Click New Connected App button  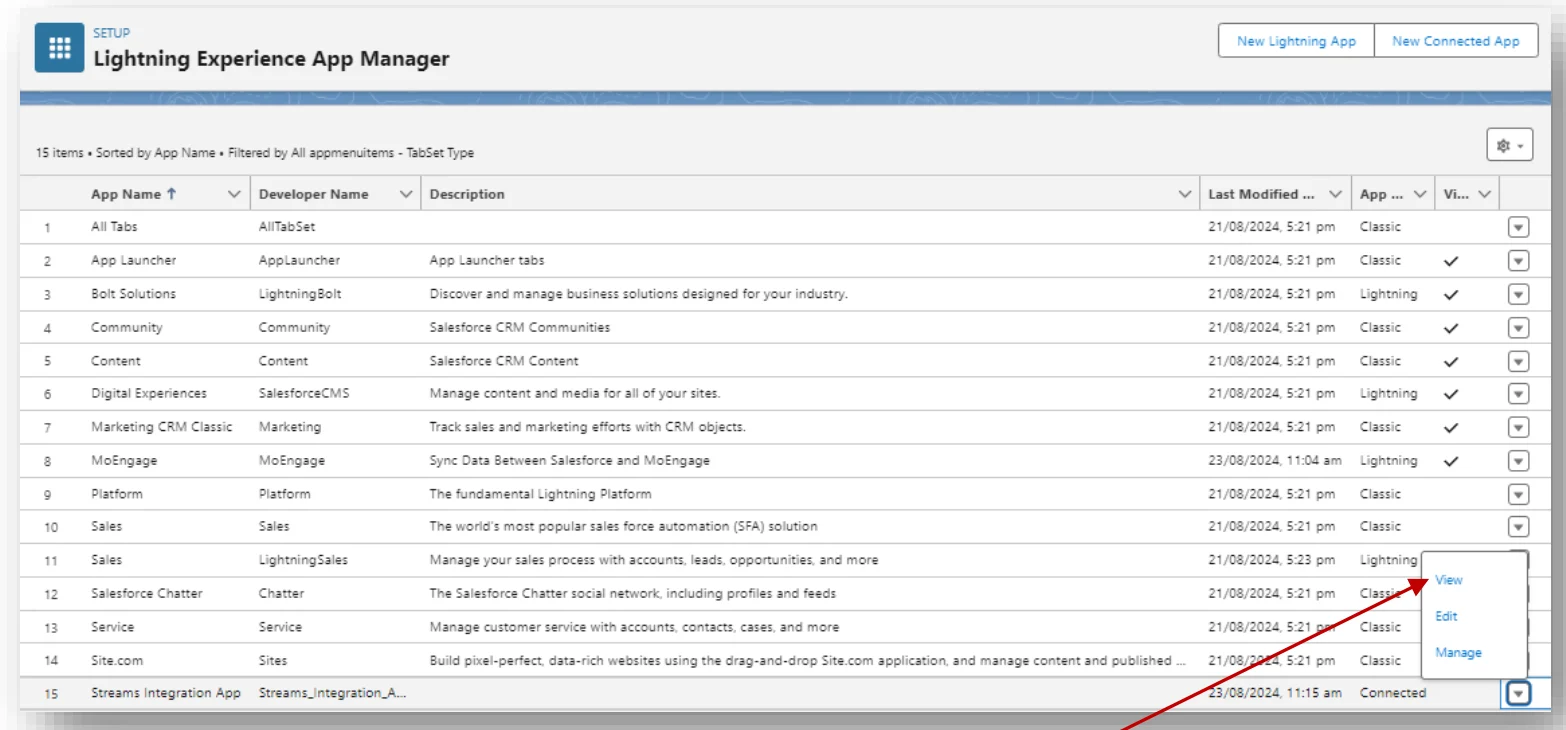(x=1456, y=41)
